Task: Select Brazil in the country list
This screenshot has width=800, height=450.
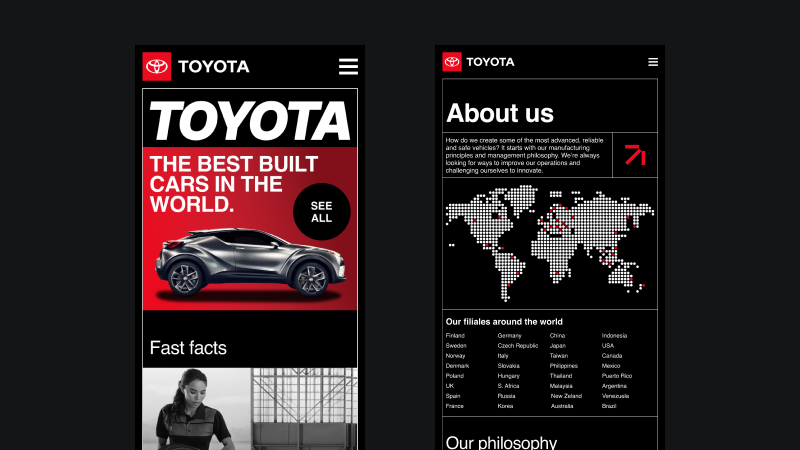Action: tap(609, 406)
